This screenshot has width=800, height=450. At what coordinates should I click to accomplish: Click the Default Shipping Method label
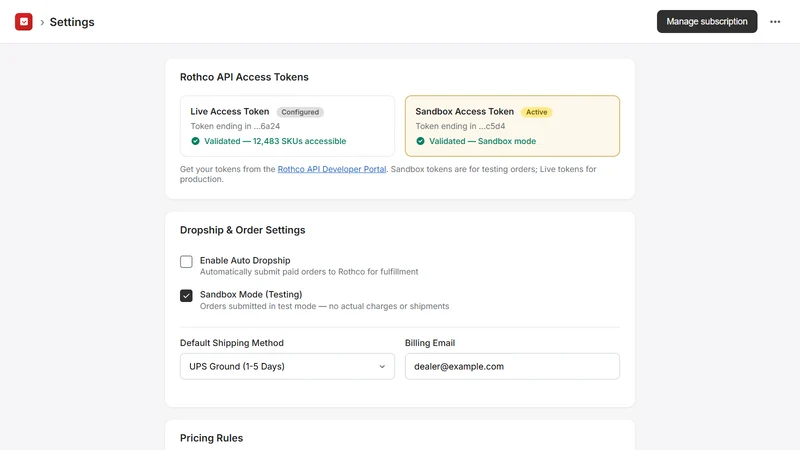(x=232, y=343)
